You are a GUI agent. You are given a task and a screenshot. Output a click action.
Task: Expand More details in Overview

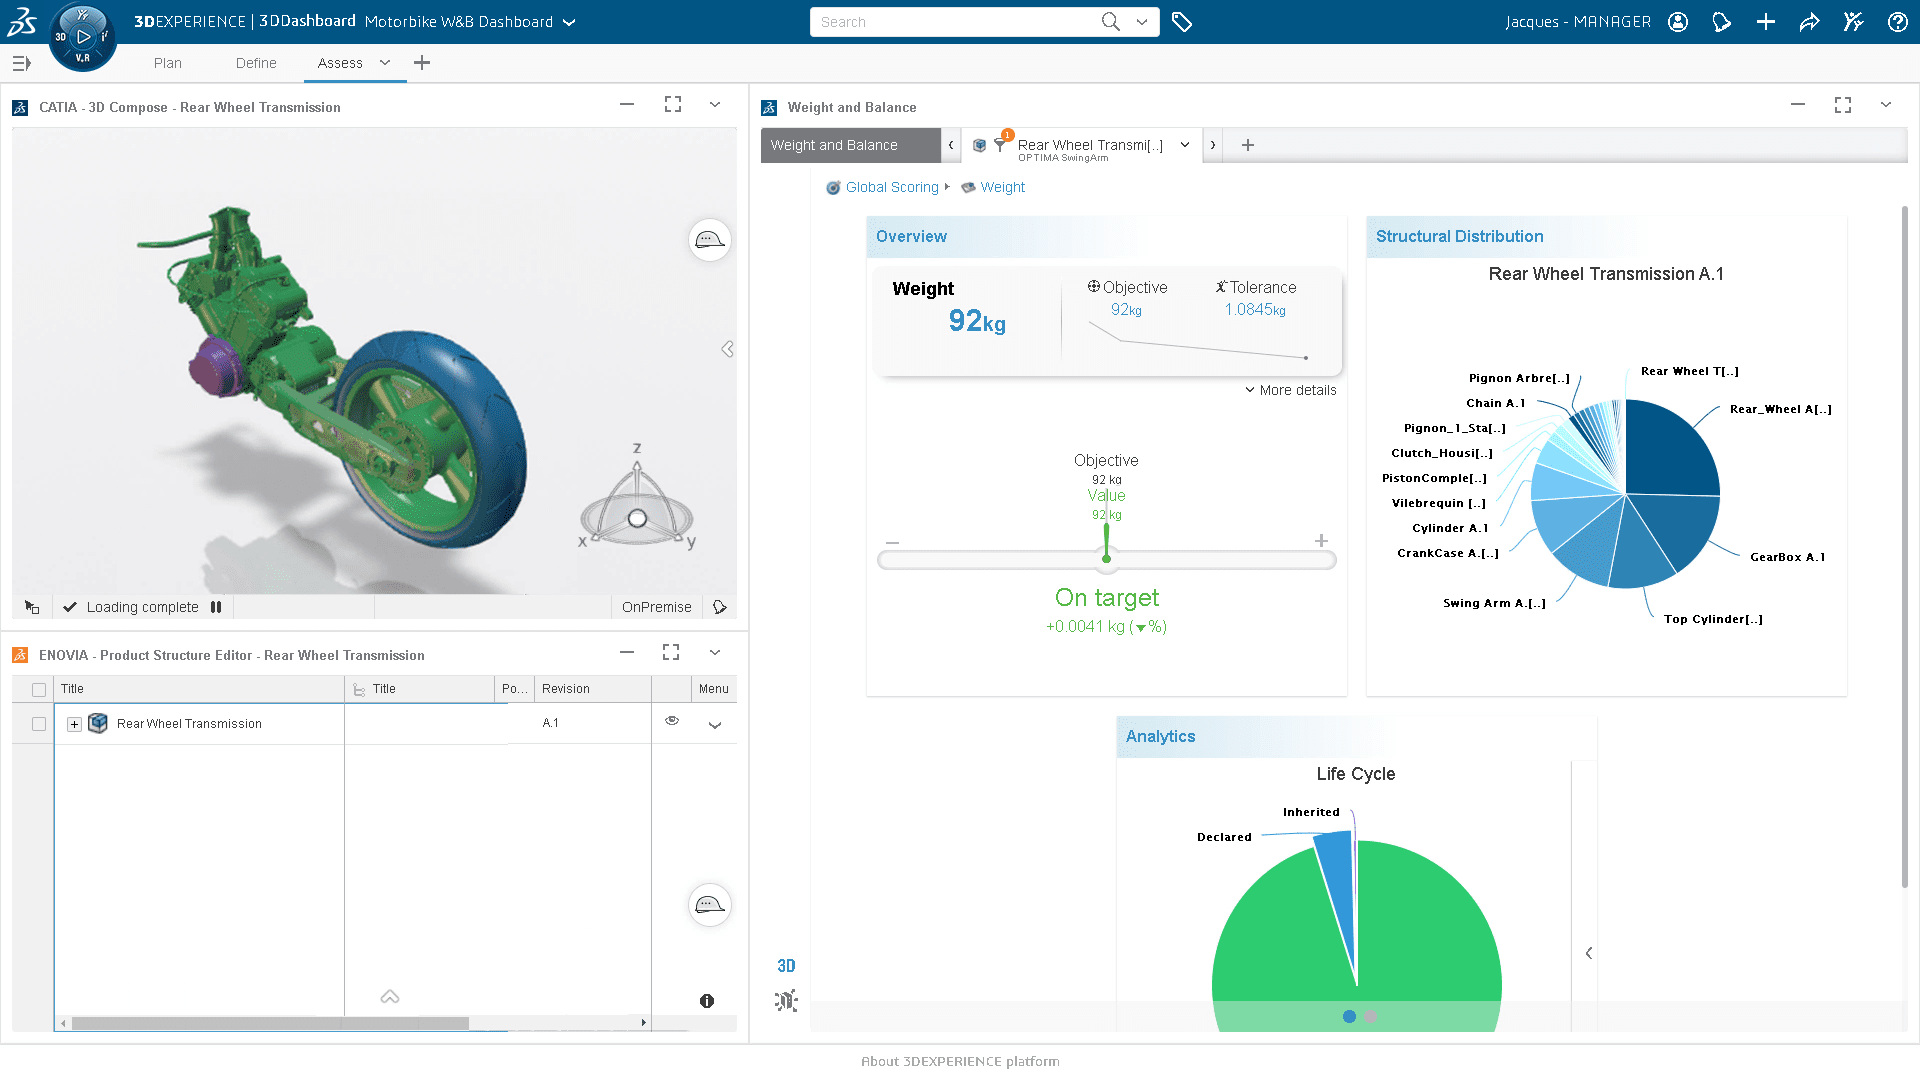pyautogui.click(x=1290, y=390)
